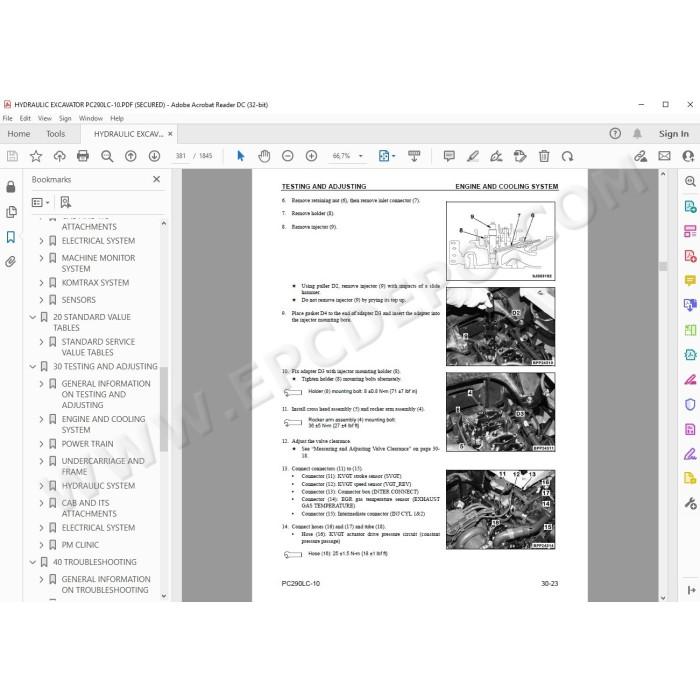Open zoom level dropdown

coord(361,156)
